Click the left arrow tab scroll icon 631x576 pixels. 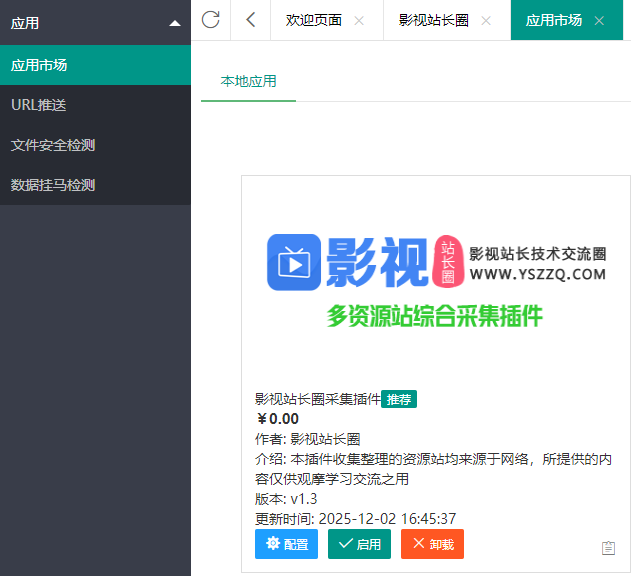250,20
